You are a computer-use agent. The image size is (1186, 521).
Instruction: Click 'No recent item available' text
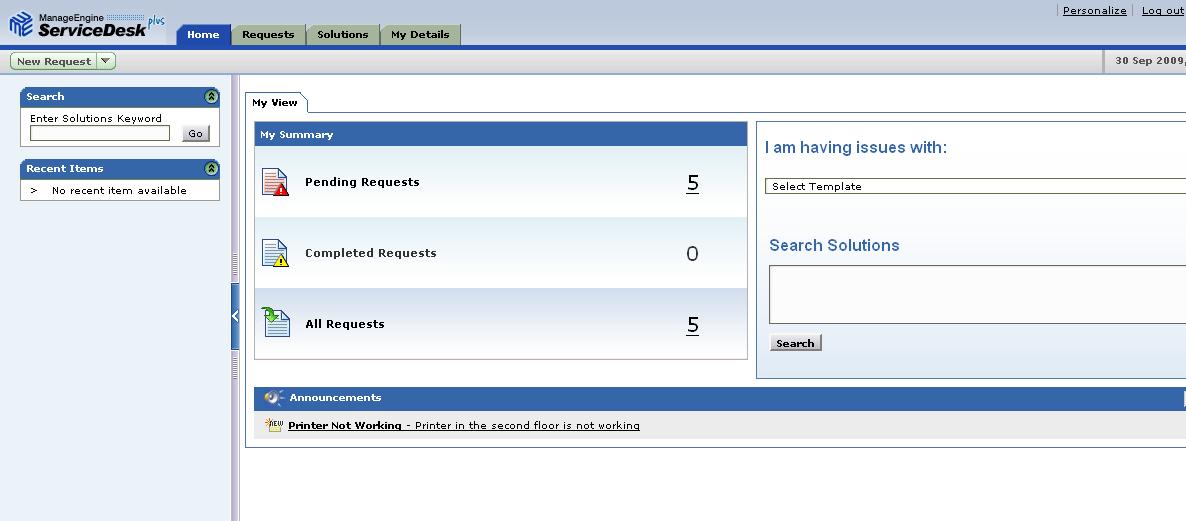point(120,191)
